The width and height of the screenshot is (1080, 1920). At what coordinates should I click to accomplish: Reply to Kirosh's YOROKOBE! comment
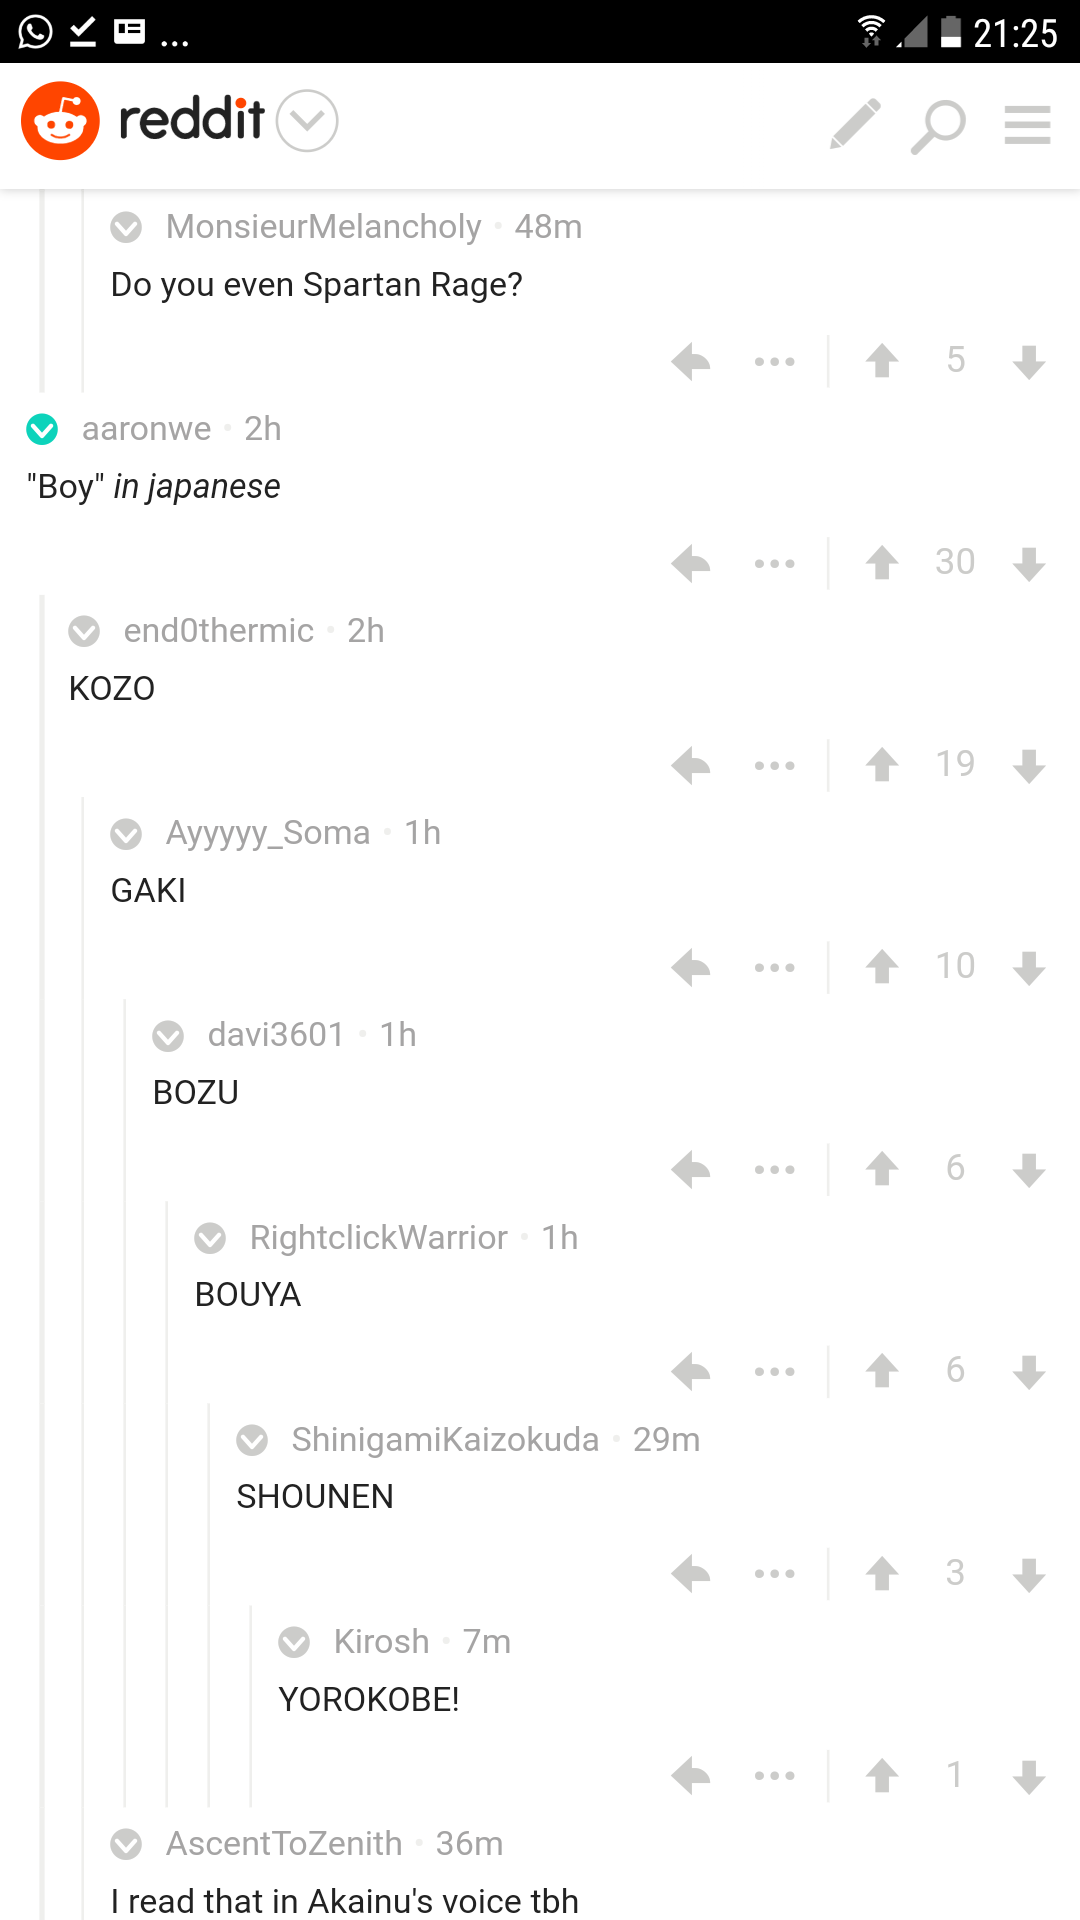click(x=691, y=1776)
